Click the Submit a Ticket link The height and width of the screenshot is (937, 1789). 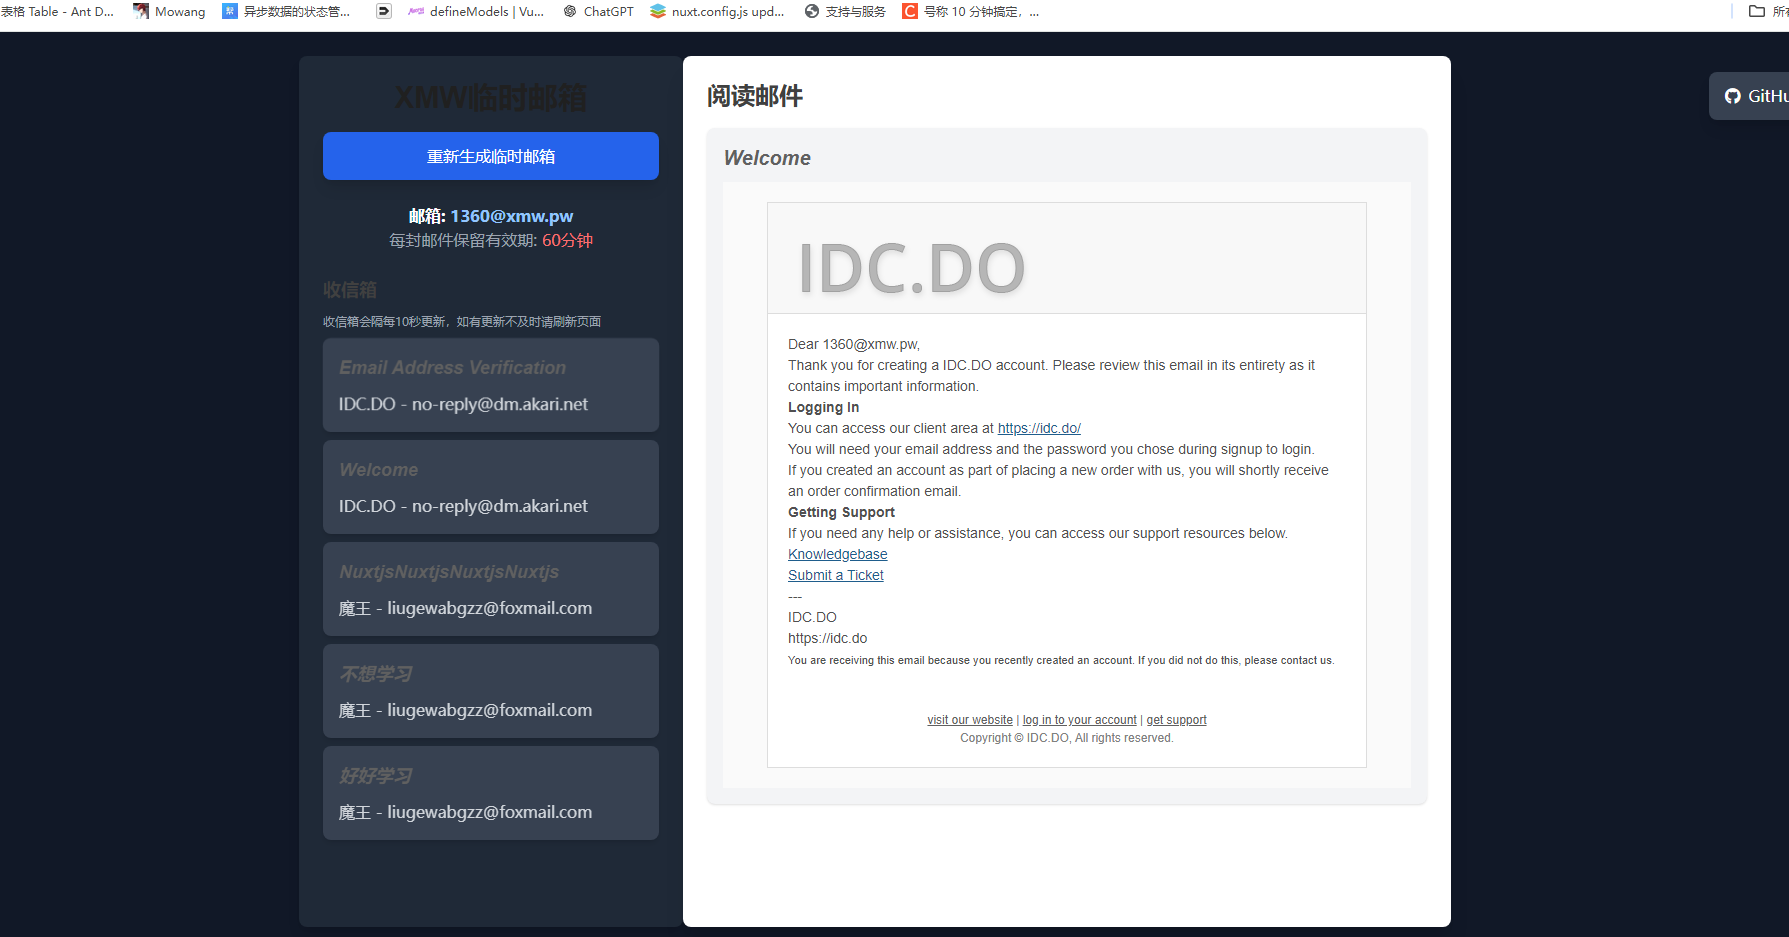pos(835,575)
